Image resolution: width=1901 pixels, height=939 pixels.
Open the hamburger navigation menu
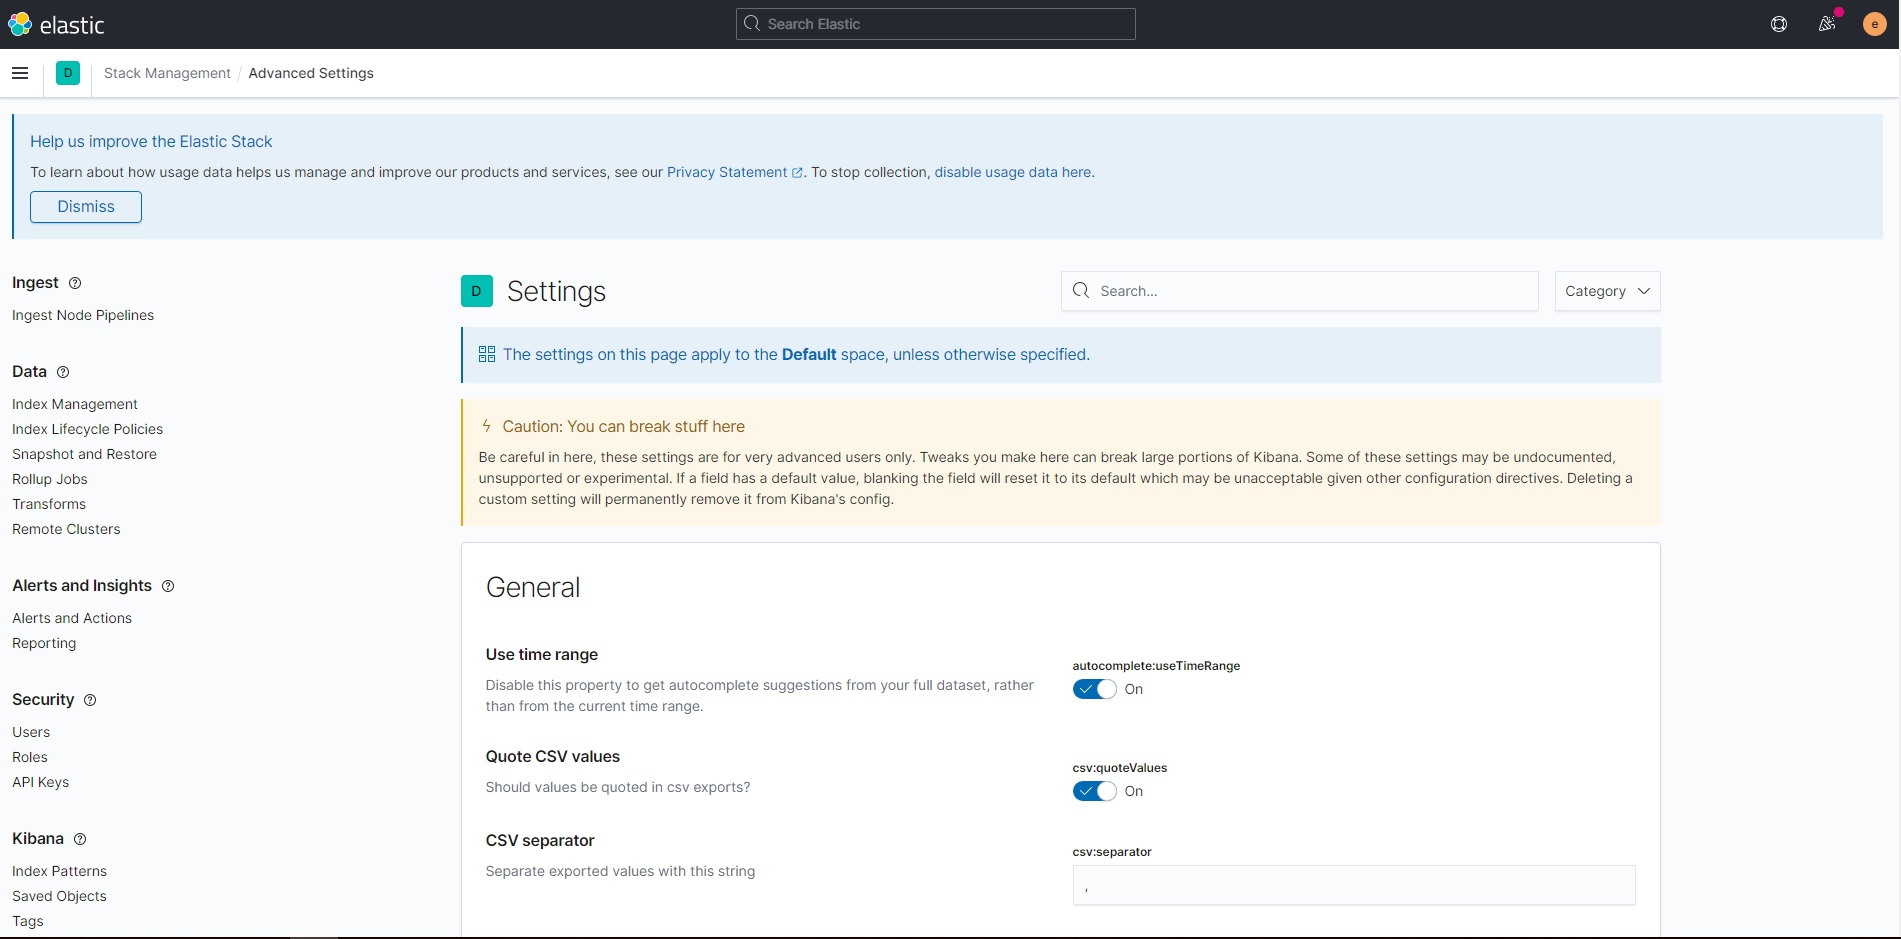20,73
